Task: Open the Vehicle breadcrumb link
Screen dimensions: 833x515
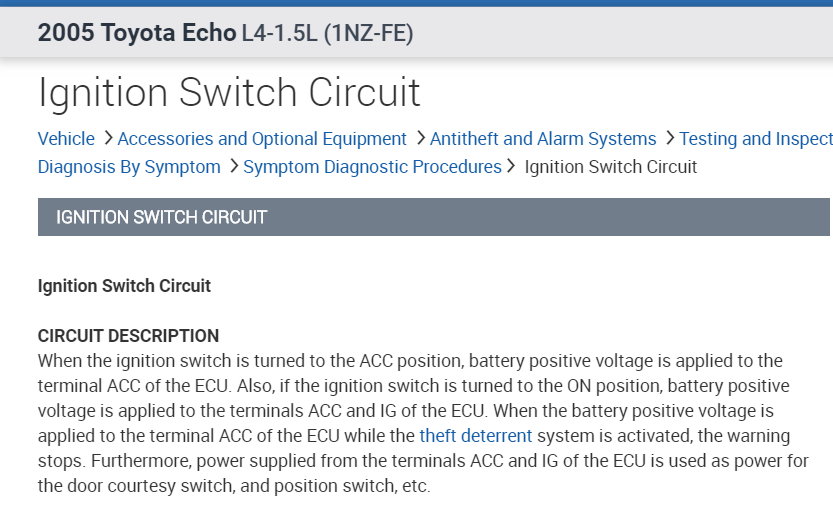Action: click(66, 139)
